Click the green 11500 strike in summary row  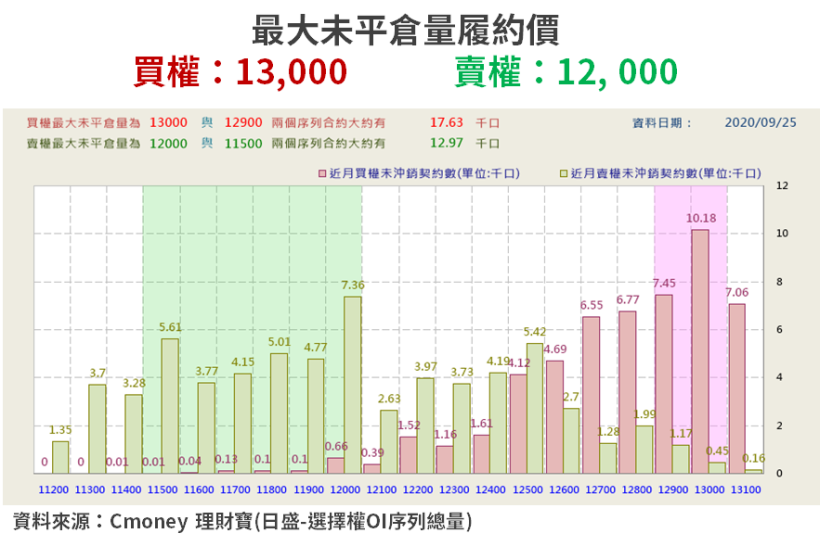[x=243, y=143]
